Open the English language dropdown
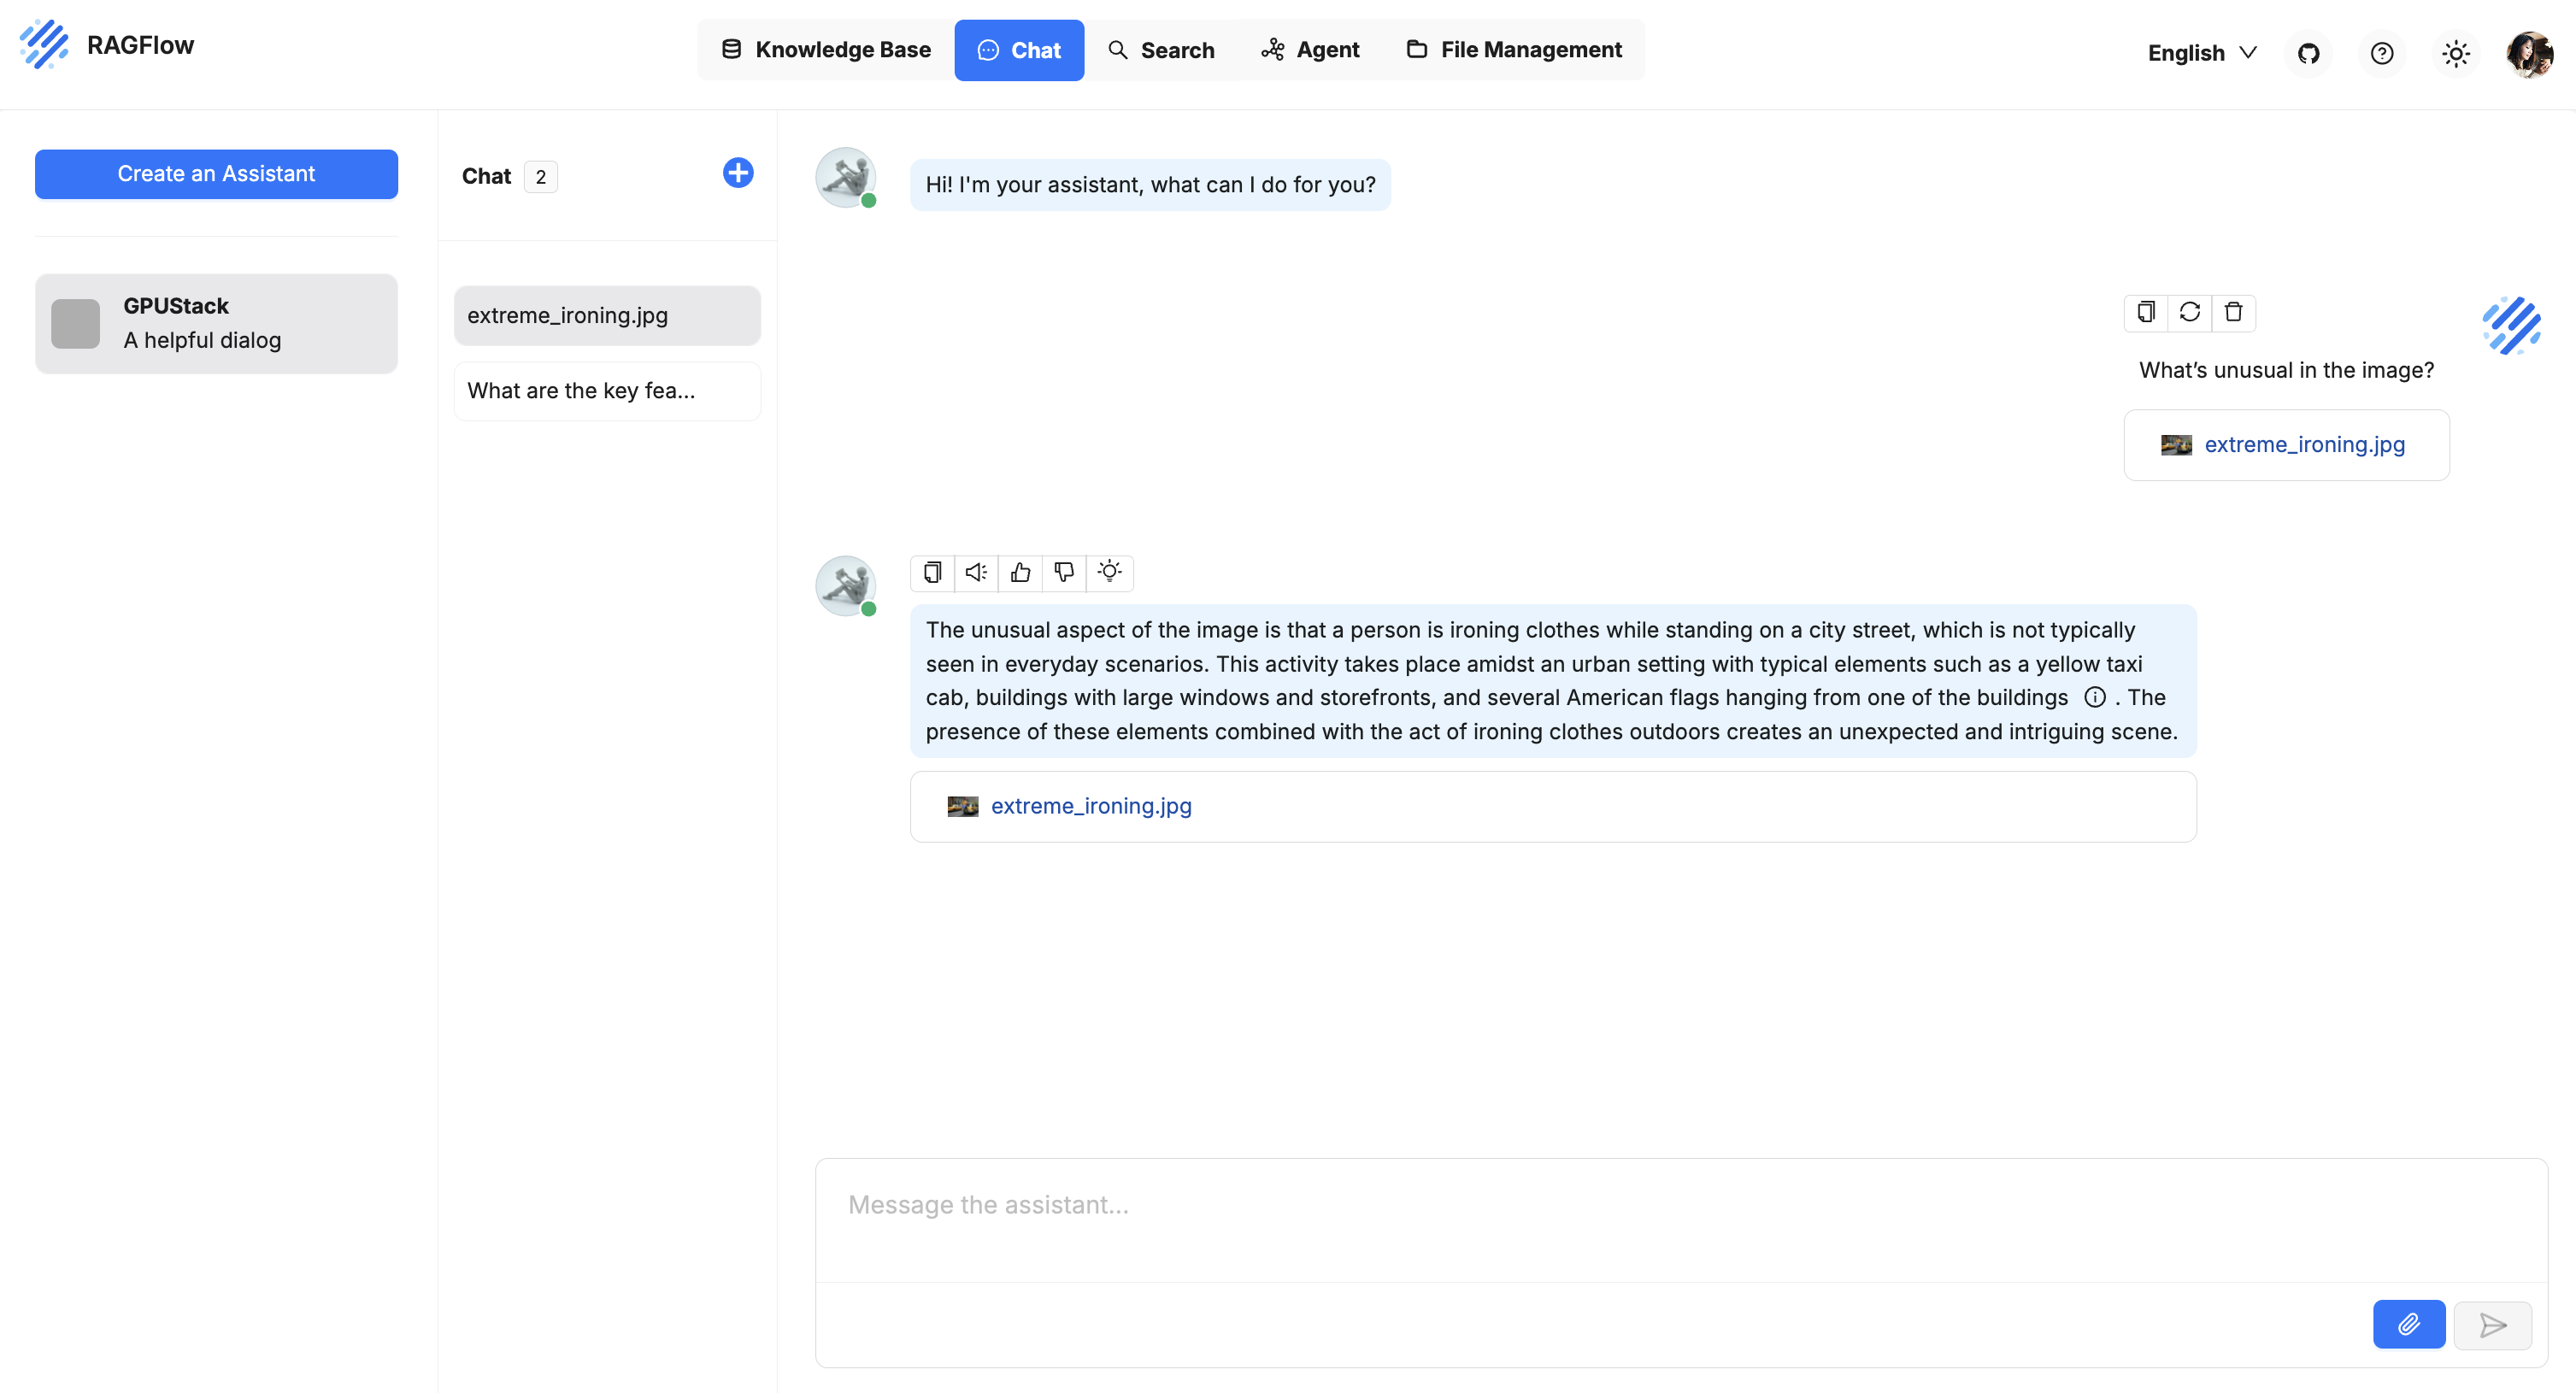 [2202, 53]
